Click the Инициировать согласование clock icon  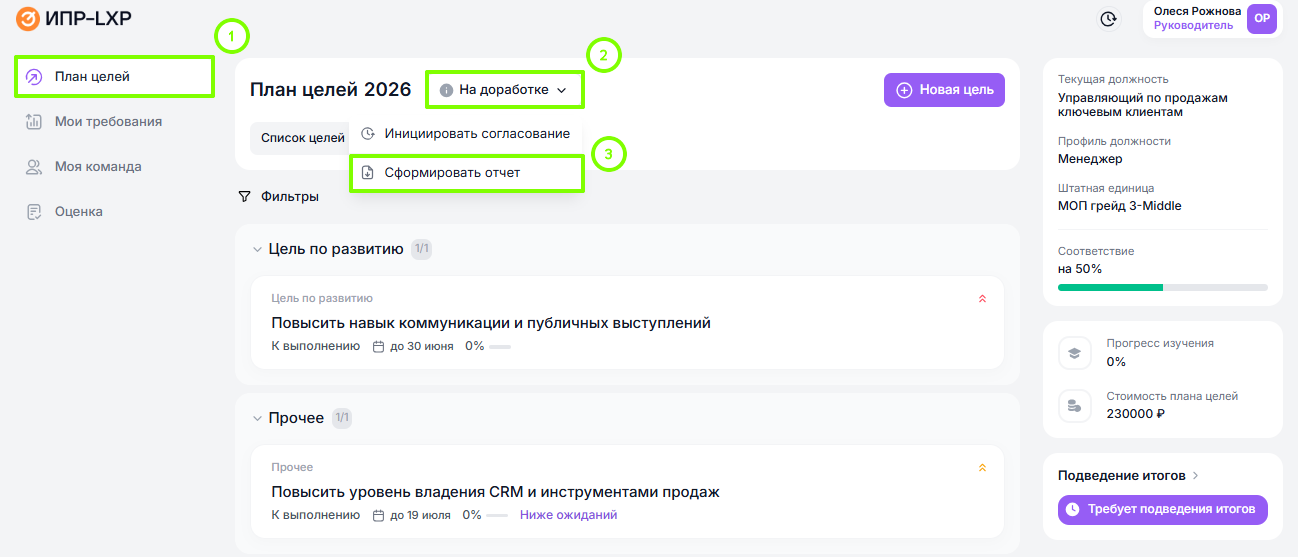pos(367,133)
